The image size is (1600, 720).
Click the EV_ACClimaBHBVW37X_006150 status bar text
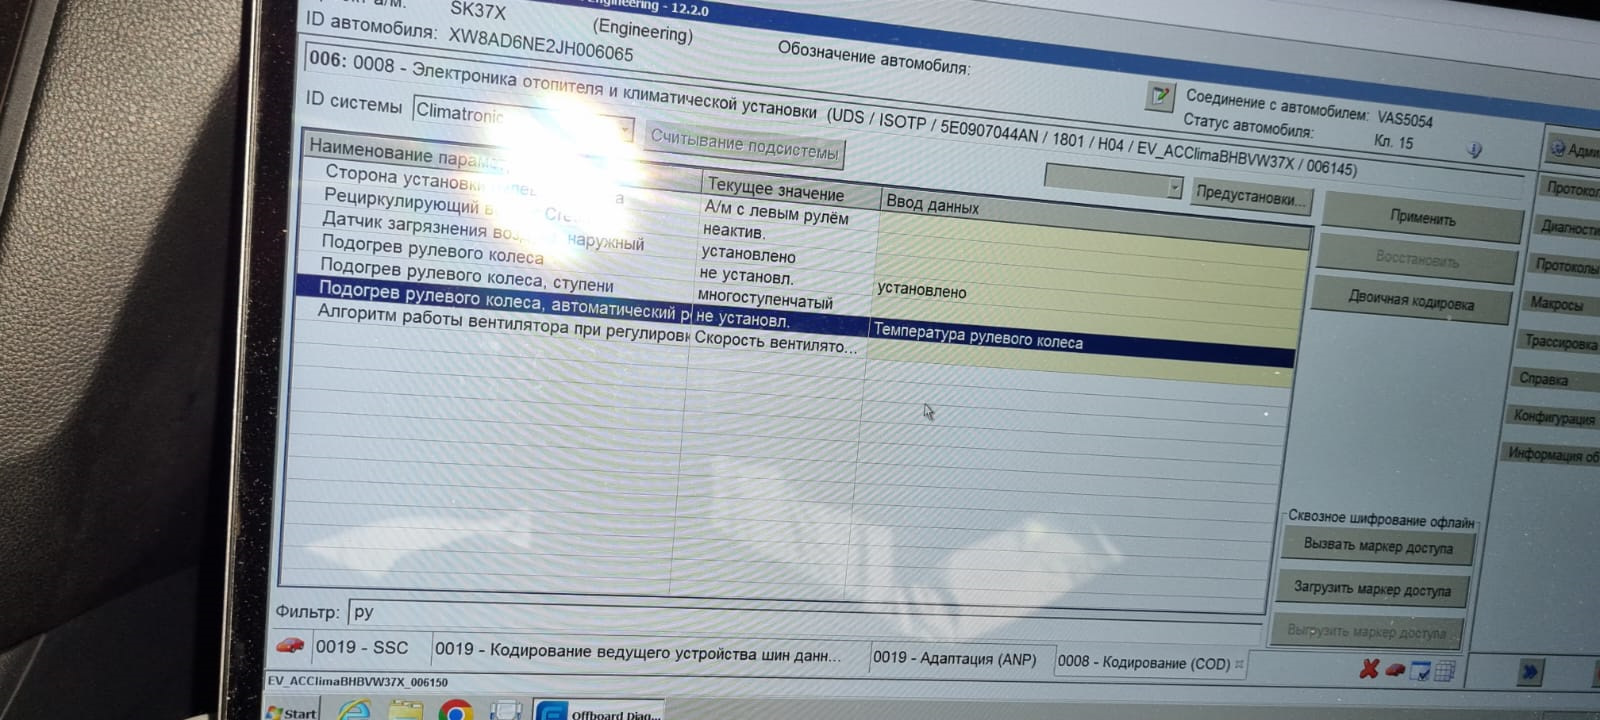pyautogui.click(x=358, y=681)
